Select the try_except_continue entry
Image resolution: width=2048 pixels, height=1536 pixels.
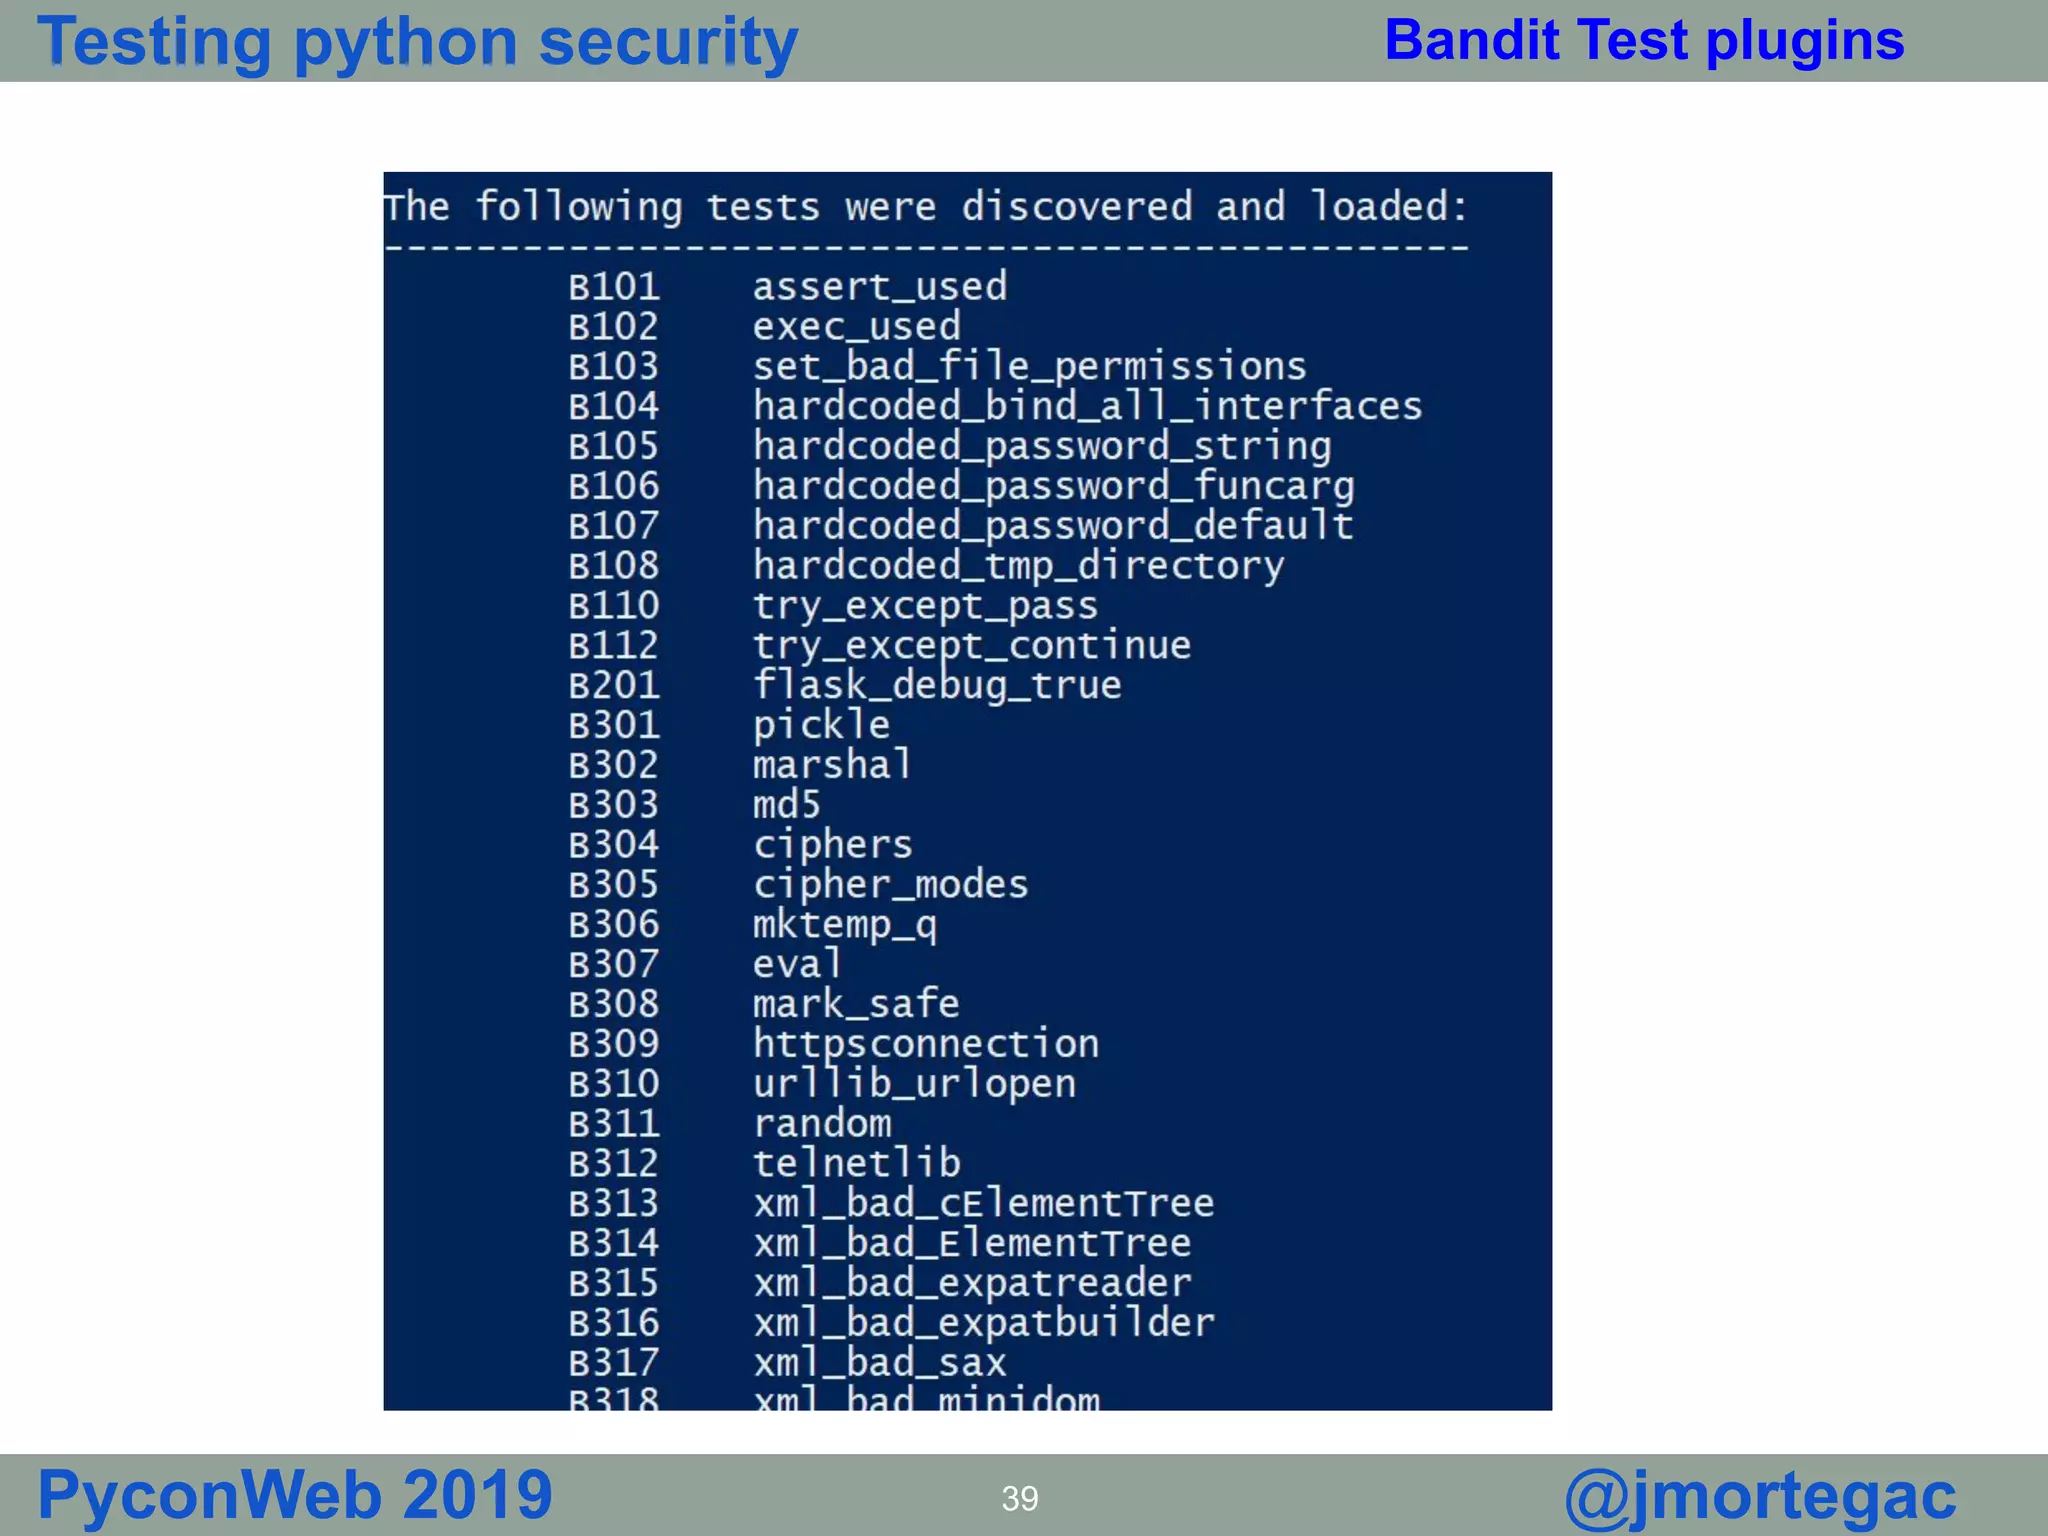(972, 646)
